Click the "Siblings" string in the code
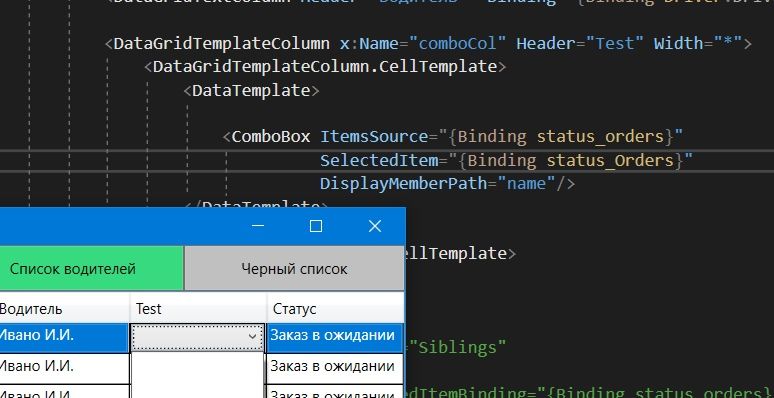The height and width of the screenshot is (398, 774). point(457,347)
